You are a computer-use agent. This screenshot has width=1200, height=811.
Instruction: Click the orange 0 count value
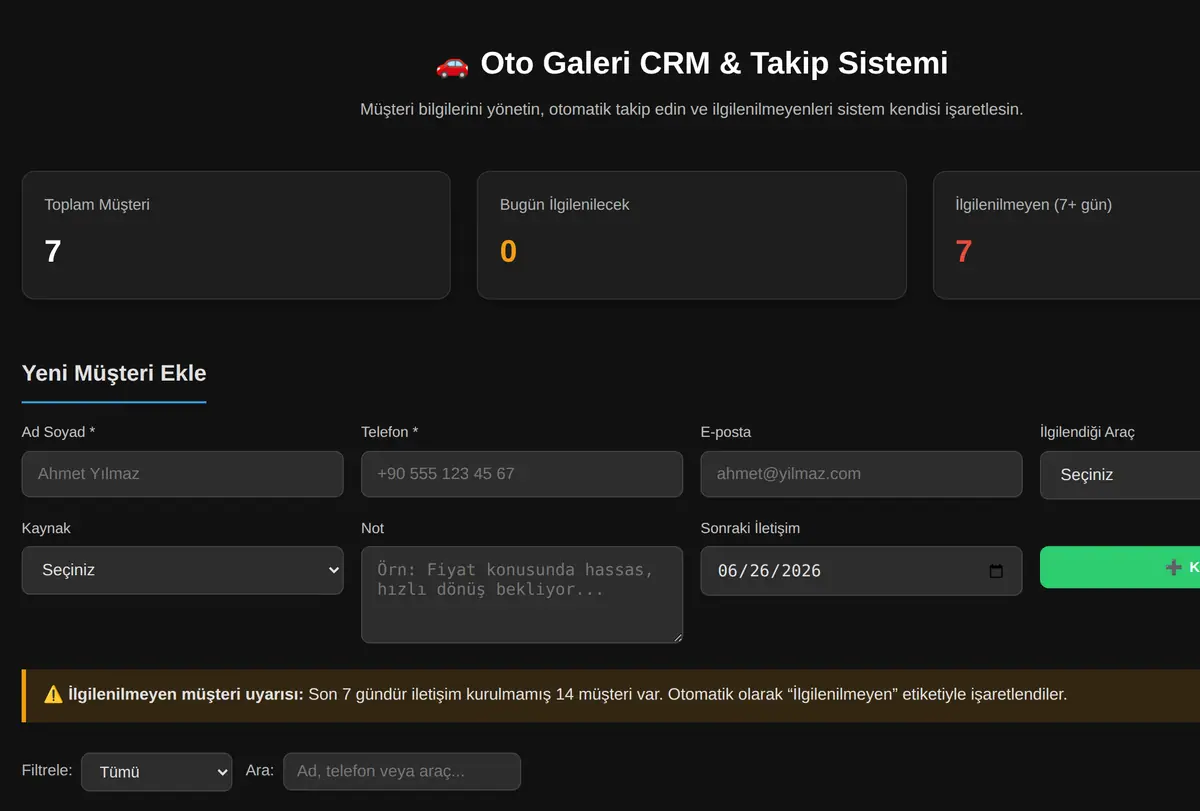(508, 251)
